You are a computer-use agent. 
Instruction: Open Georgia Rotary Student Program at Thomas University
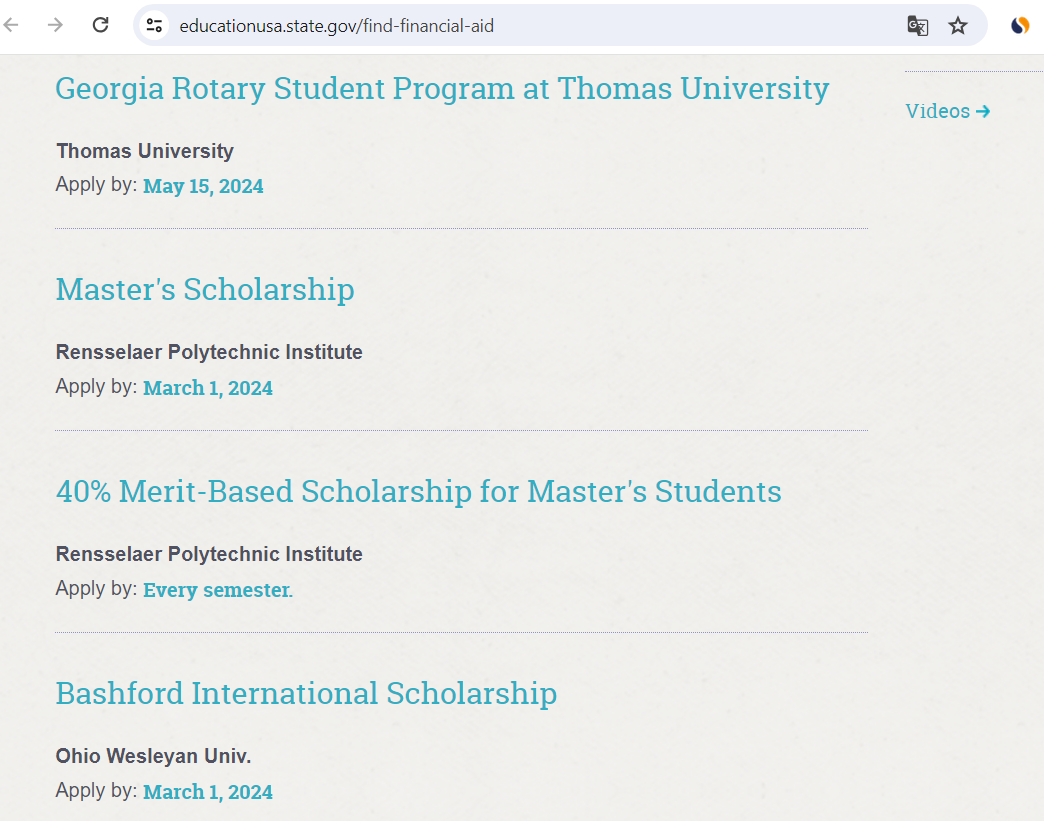[x=442, y=88]
